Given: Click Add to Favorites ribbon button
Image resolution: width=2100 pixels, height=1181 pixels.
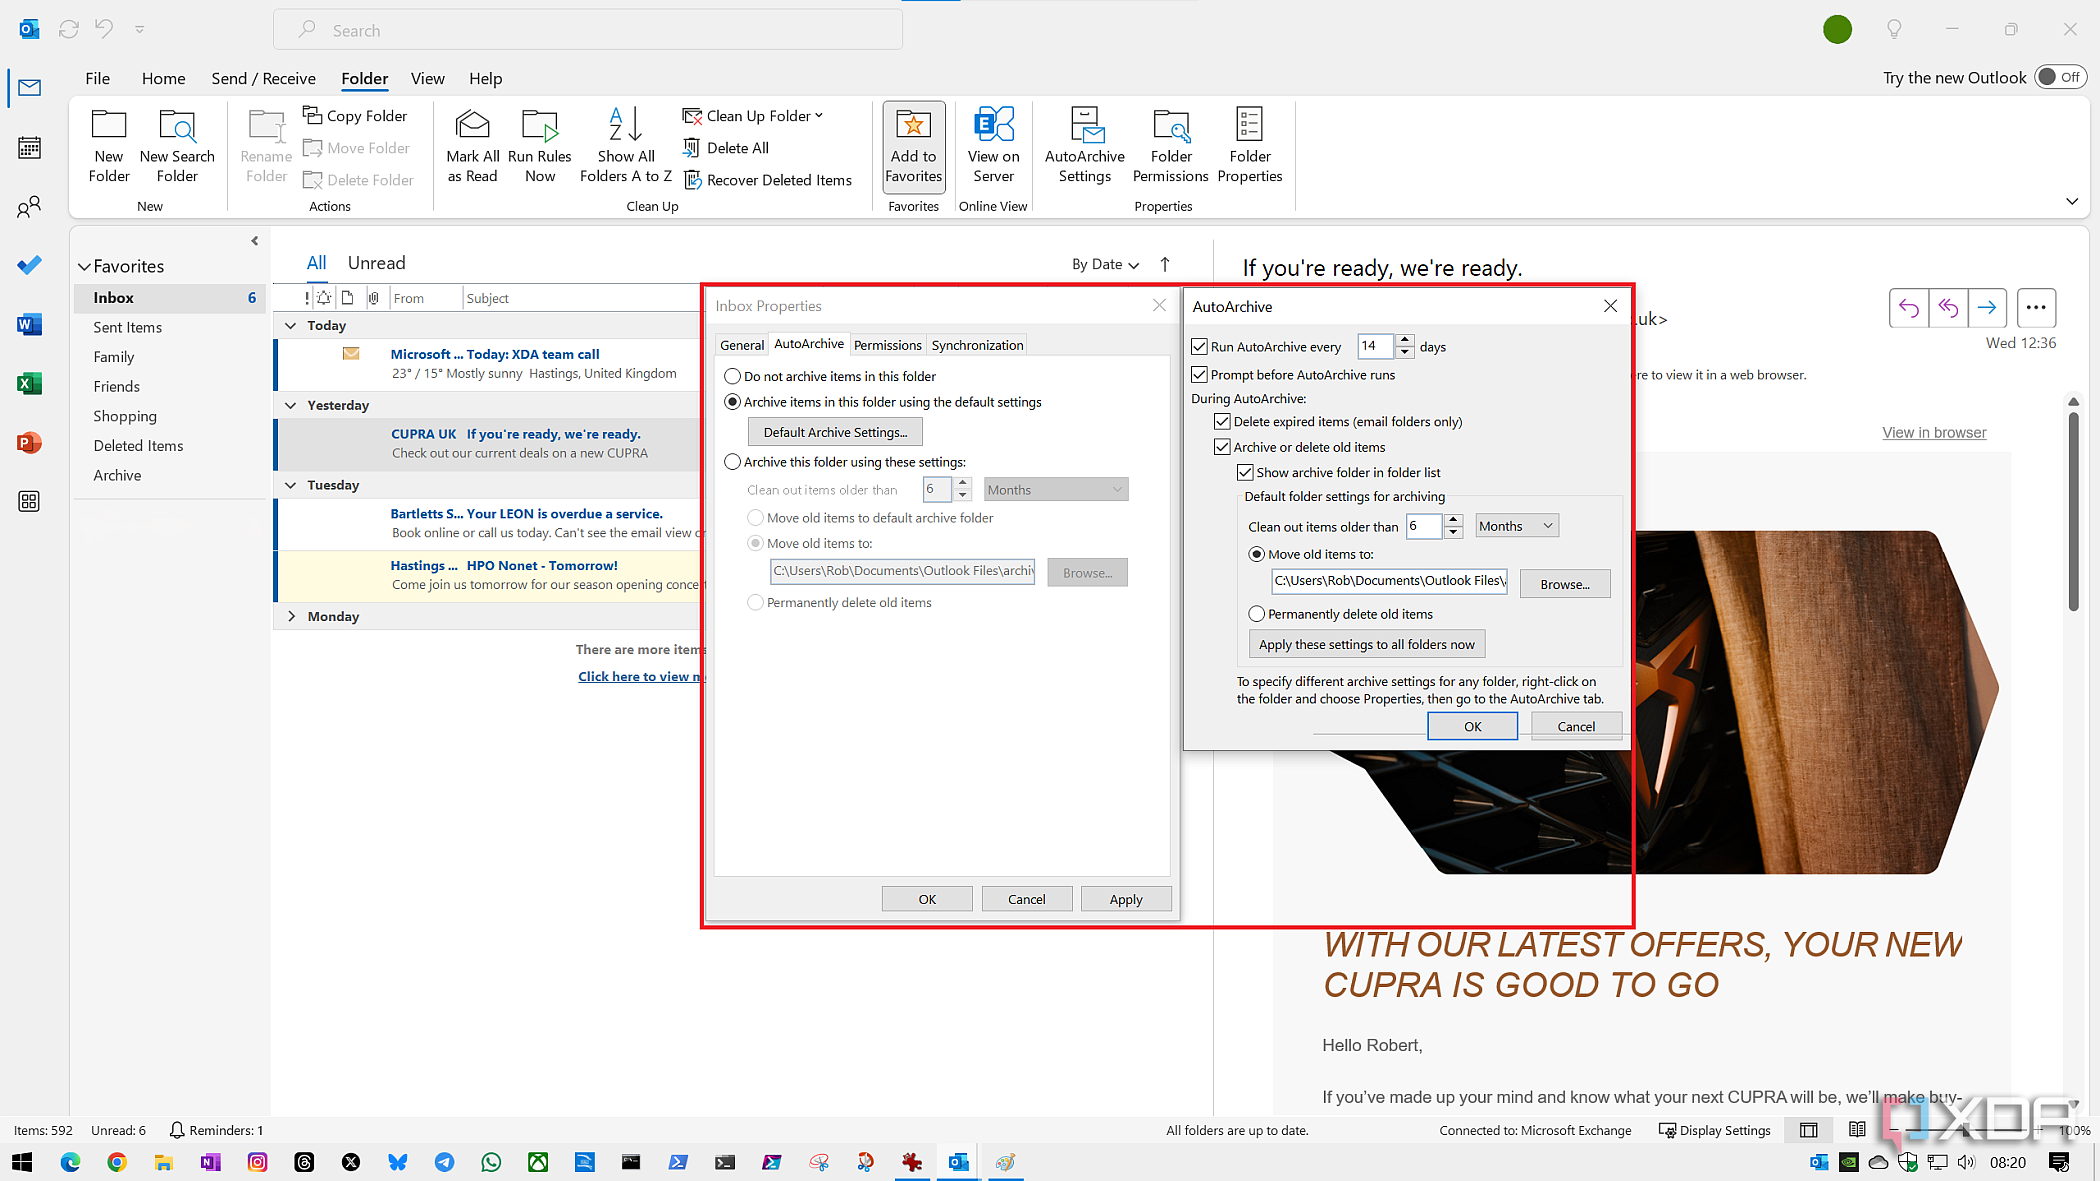Looking at the screenshot, I should pyautogui.click(x=913, y=146).
